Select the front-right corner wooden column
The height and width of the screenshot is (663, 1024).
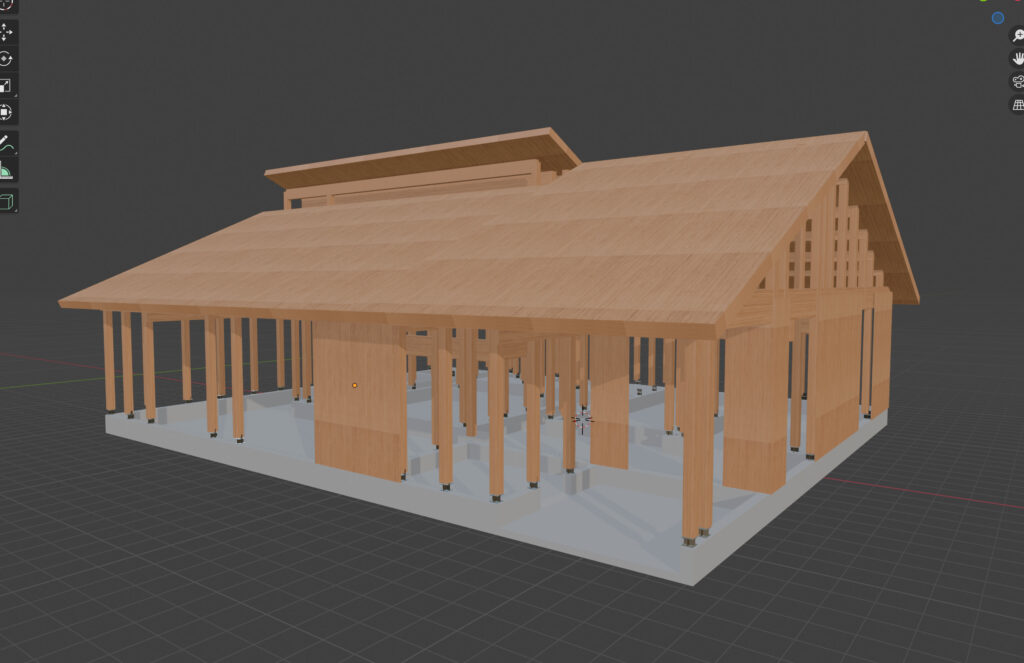point(697,440)
